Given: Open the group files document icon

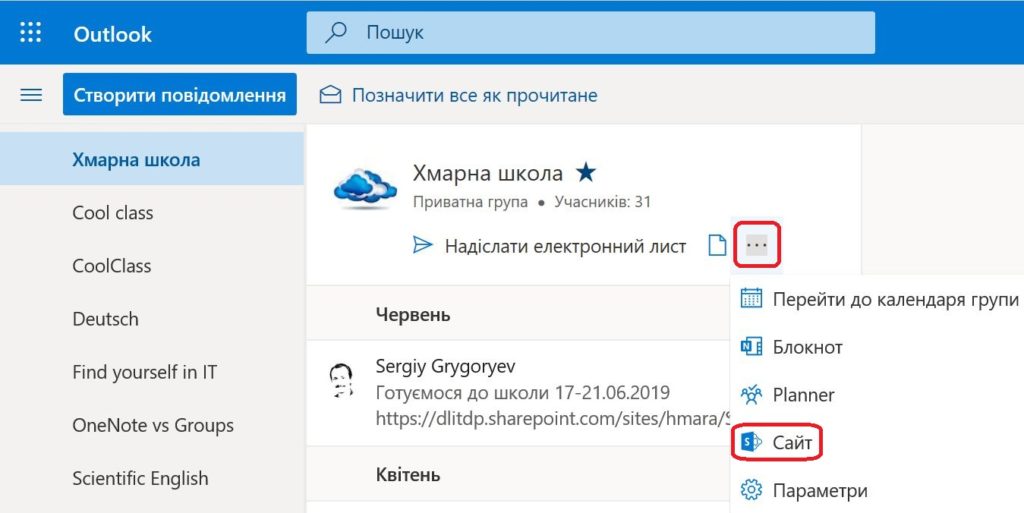Looking at the screenshot, I should (x=718, y=245).
